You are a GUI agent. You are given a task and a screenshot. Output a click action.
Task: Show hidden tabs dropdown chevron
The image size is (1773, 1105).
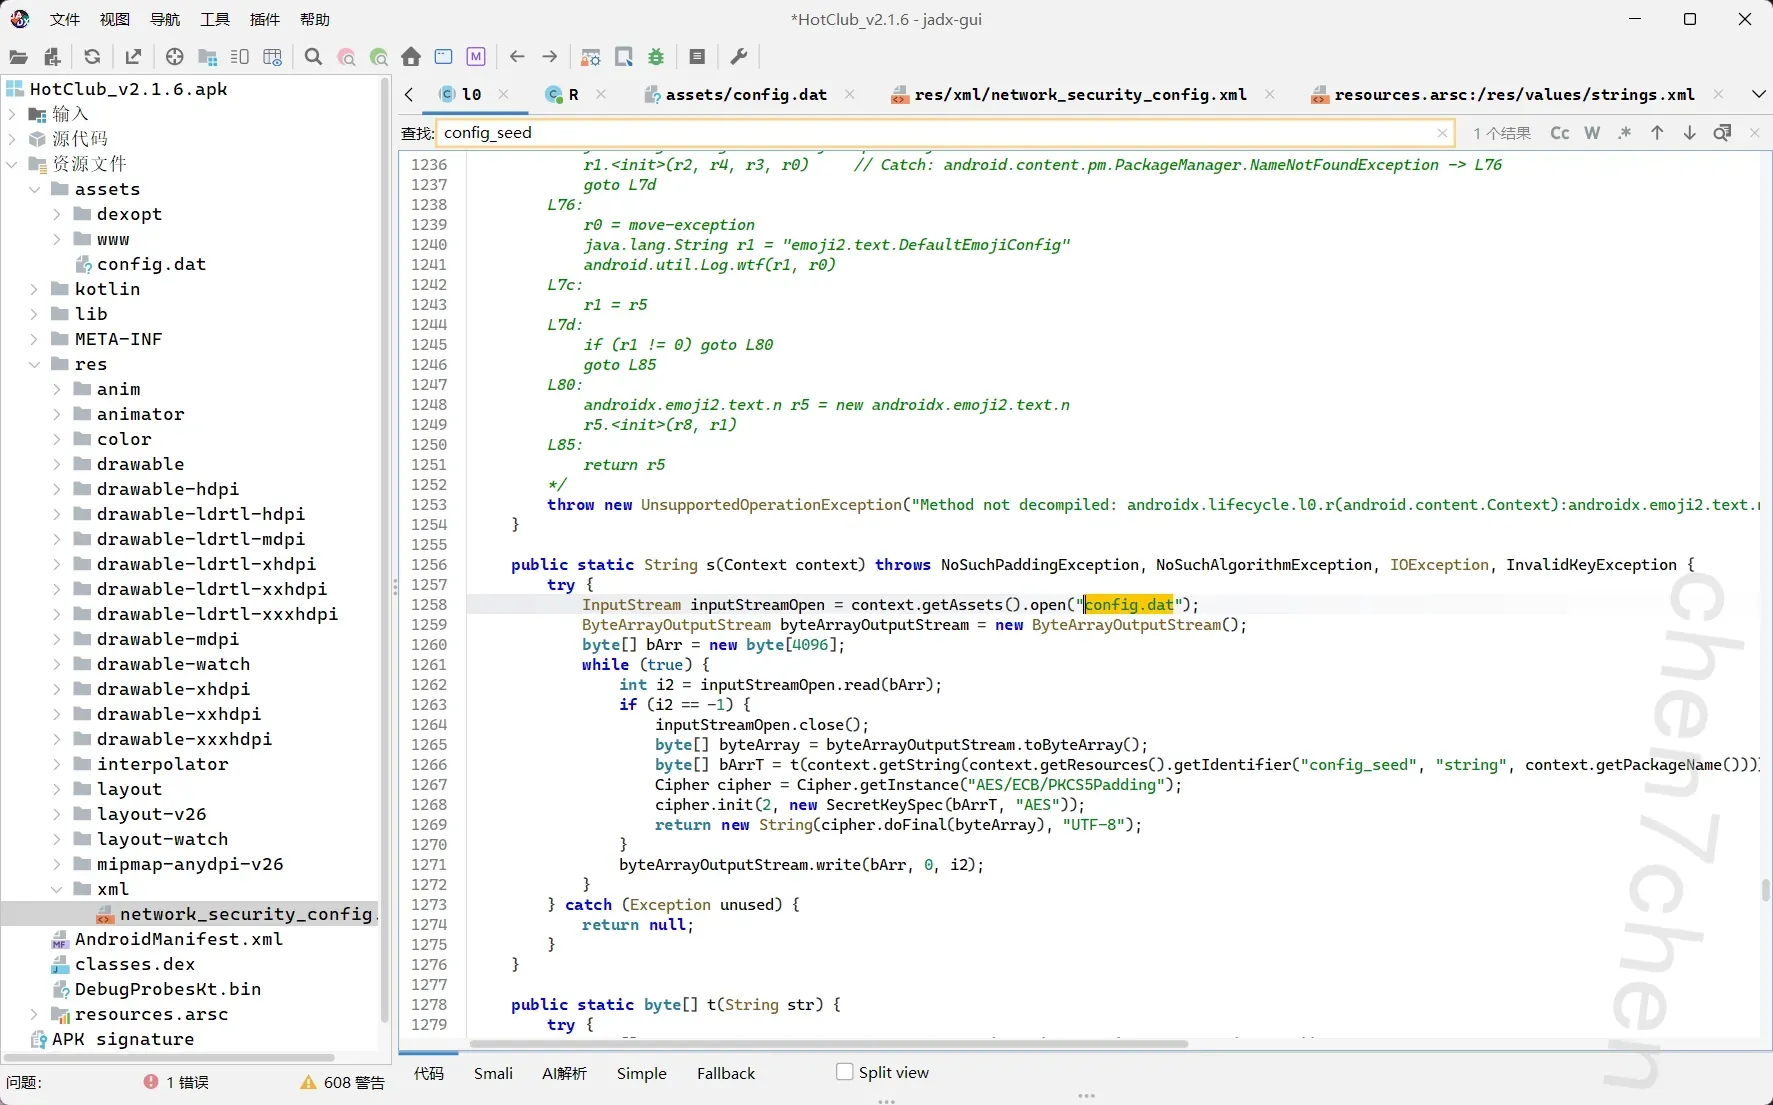click(x=1758, y=94)
